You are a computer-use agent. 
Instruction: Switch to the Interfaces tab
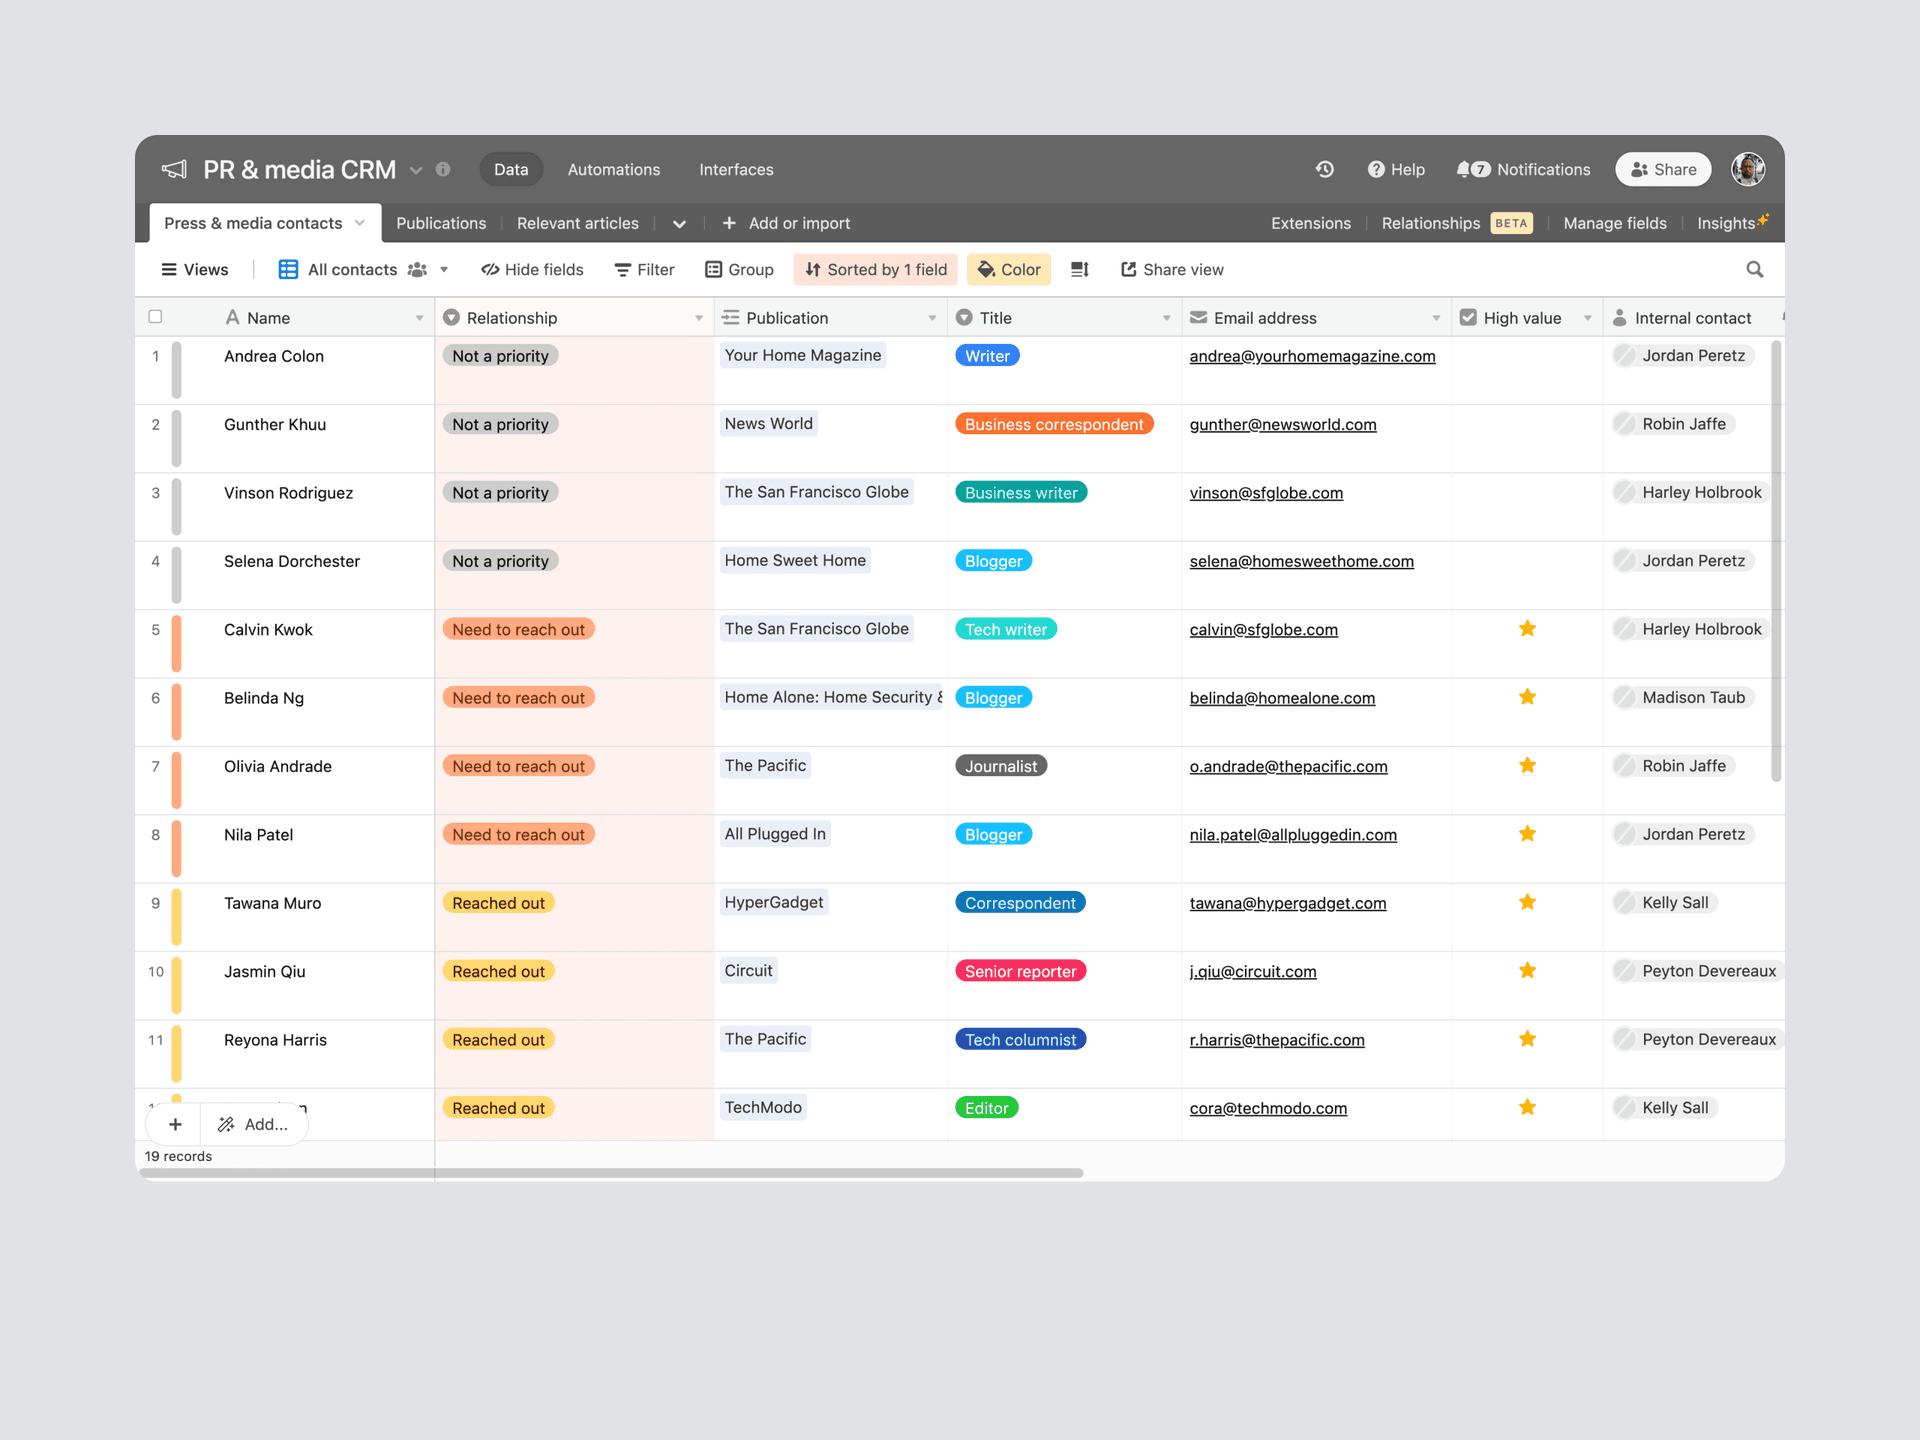[736, 169]
